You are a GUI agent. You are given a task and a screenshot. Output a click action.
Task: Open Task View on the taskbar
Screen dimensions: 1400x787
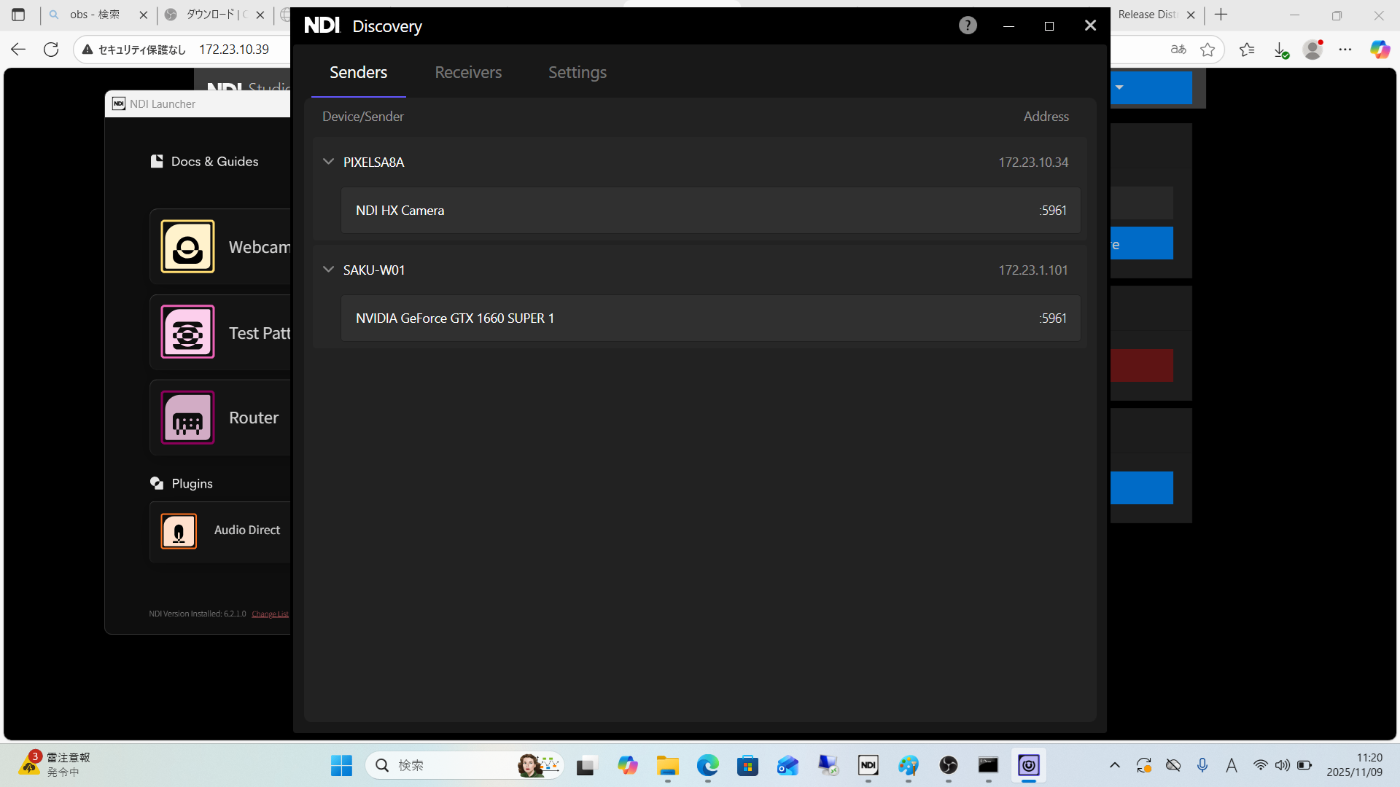tap(587, 766)
